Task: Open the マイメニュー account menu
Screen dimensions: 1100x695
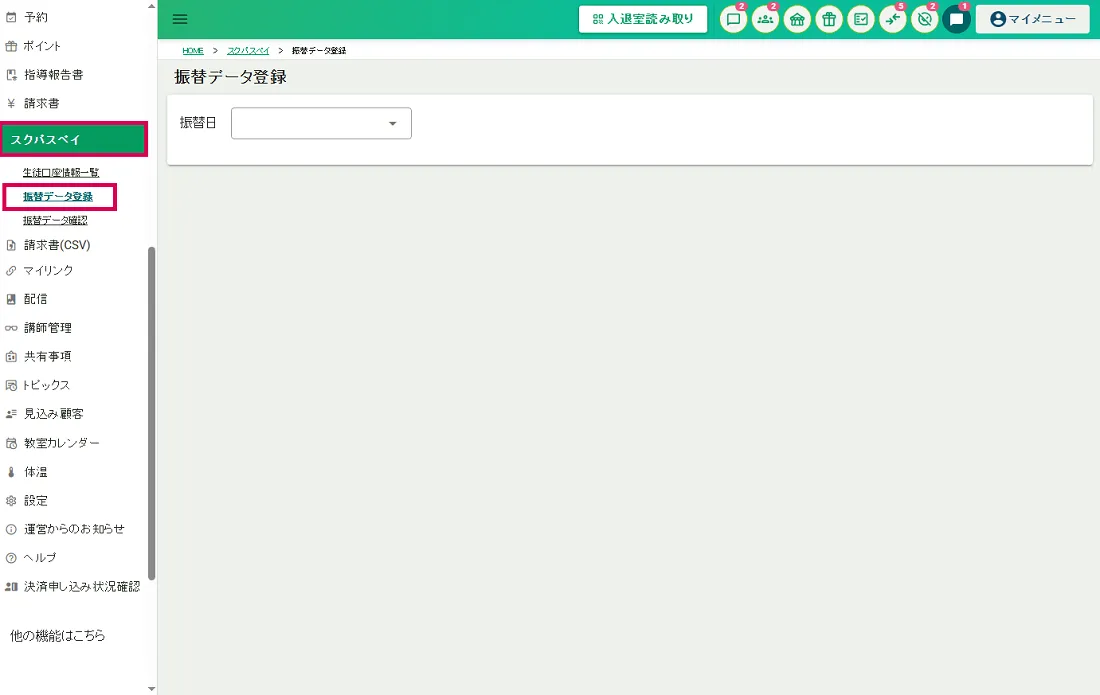Action: click(x=1032, y=19)
